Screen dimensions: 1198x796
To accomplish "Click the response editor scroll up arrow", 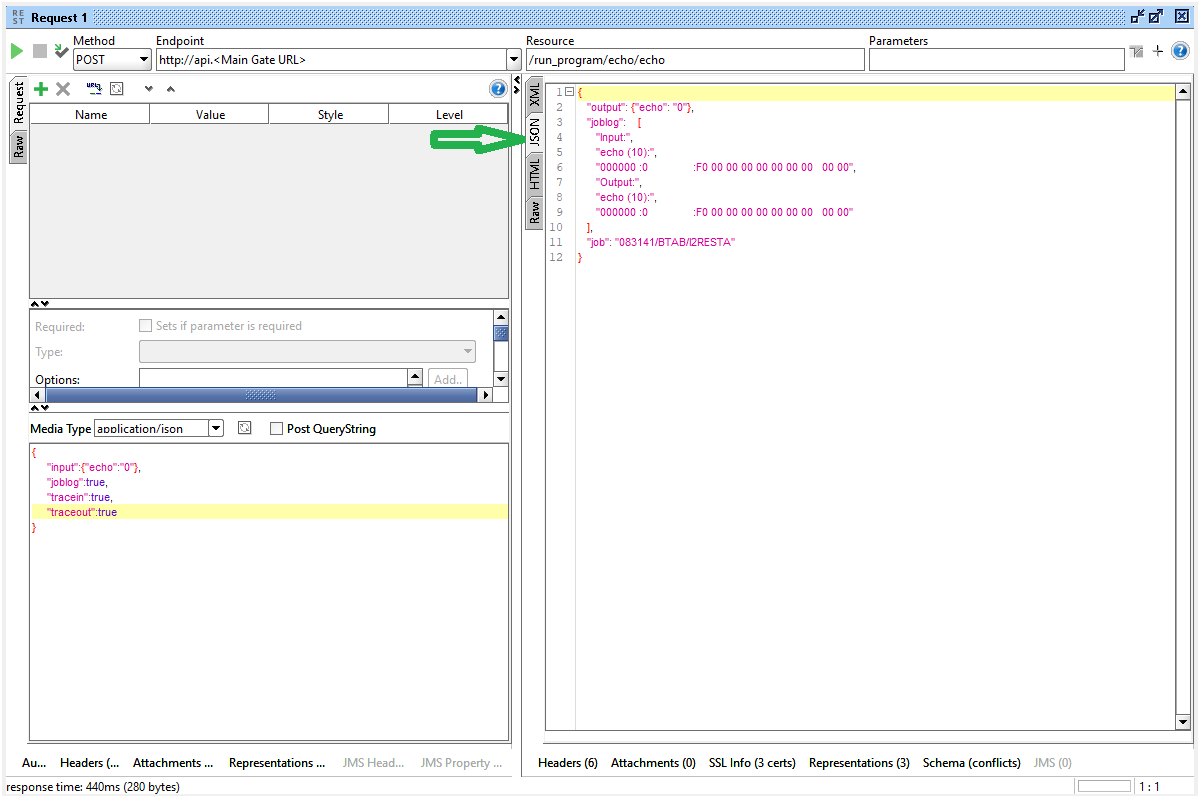I will (1183, 92).
